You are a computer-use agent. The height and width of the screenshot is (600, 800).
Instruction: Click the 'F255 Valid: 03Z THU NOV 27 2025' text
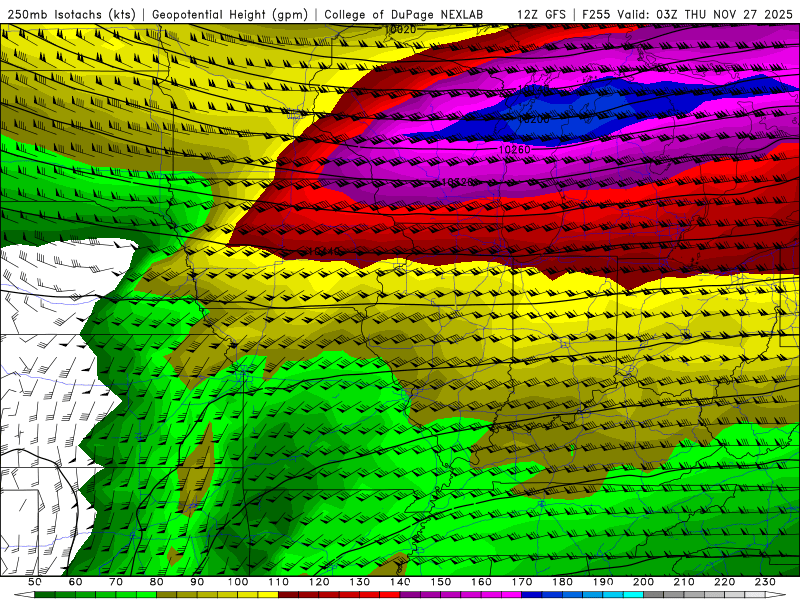[690, 15]
